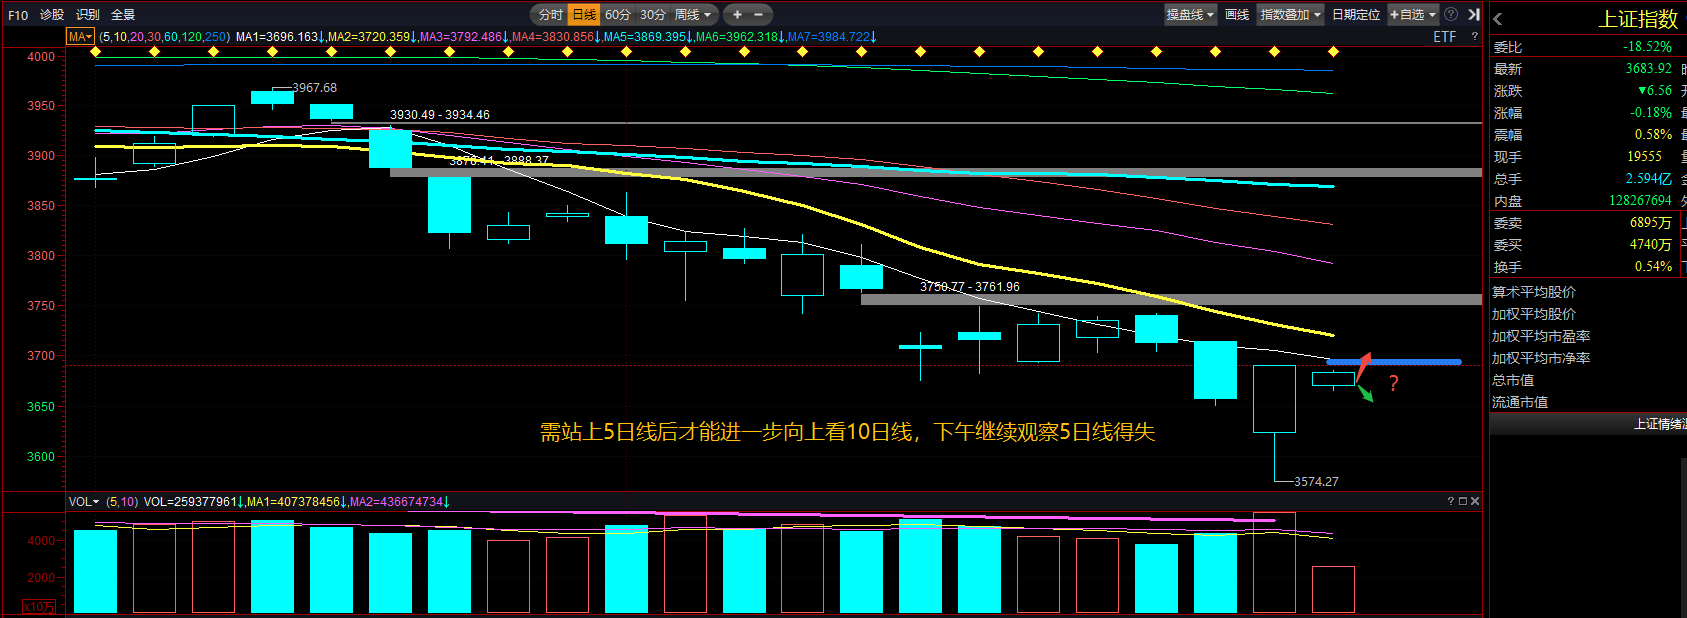Click the 算术平均股价 row
Image resolution: width=1687 pixels, height=618 pixels.
[1588, 291]
